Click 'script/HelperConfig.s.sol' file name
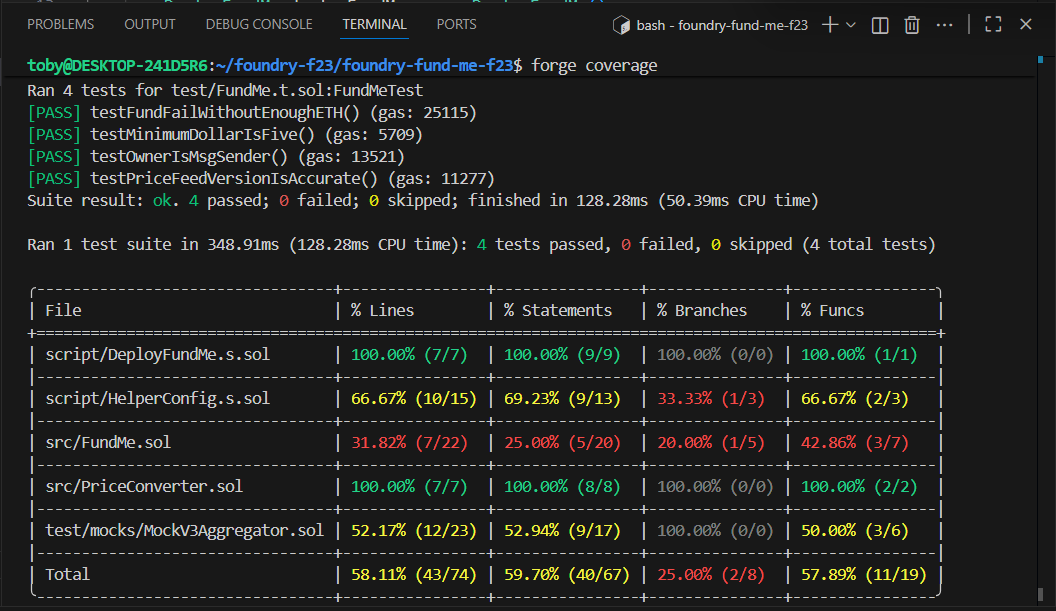Viewport: 1056px width, 611px height. [158, 399]
